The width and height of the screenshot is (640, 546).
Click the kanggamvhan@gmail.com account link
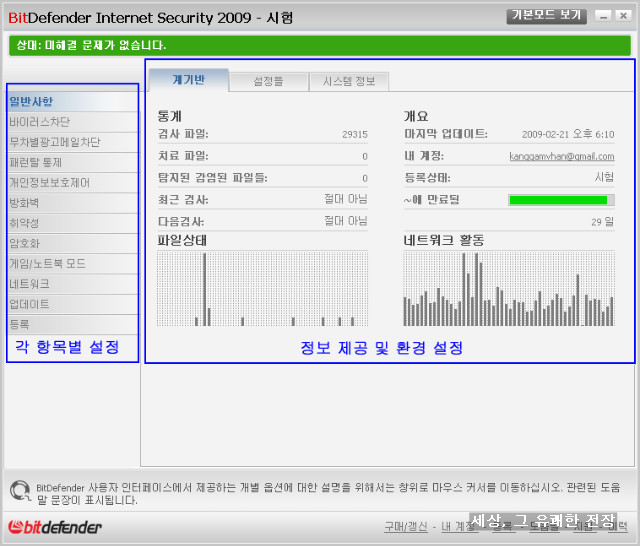coord(562,156)
